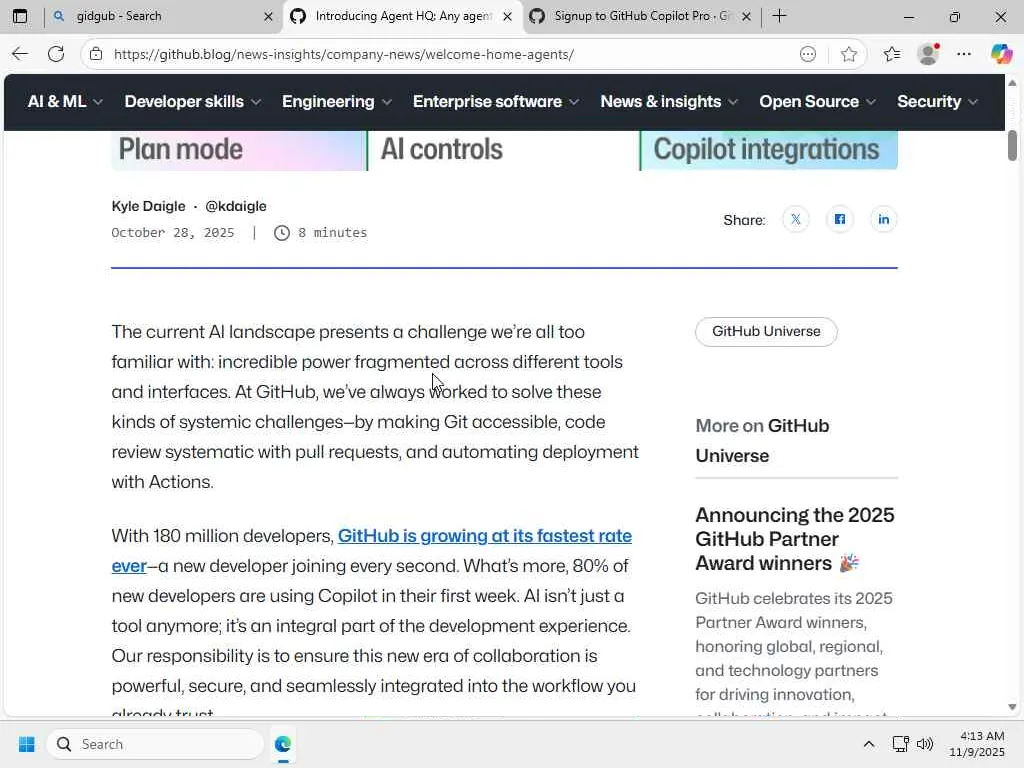Share article on LinkedIn
The height and width of the screenshot is (768, 1024).
coord(884,220)
